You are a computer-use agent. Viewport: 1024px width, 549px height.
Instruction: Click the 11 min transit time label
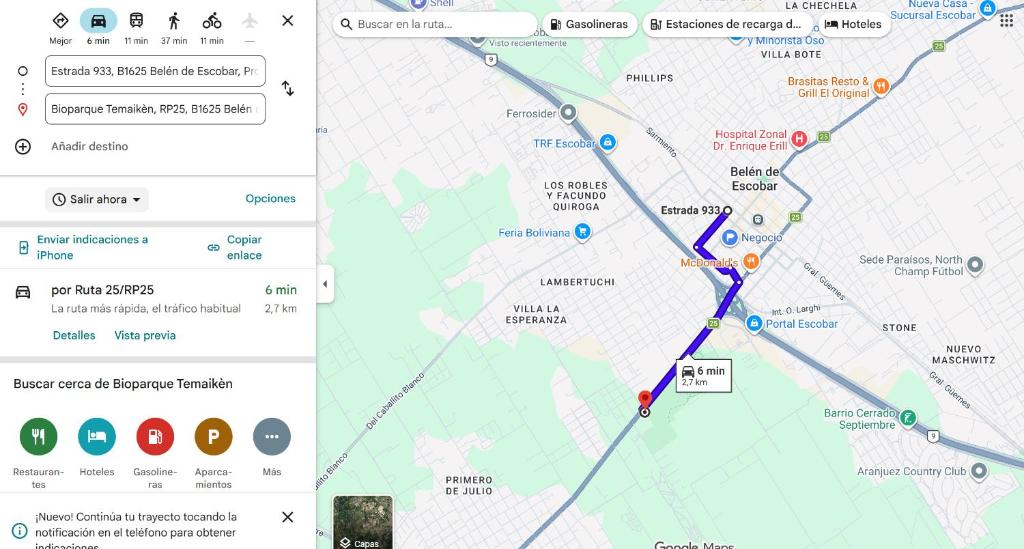click(x=136, y=40)
